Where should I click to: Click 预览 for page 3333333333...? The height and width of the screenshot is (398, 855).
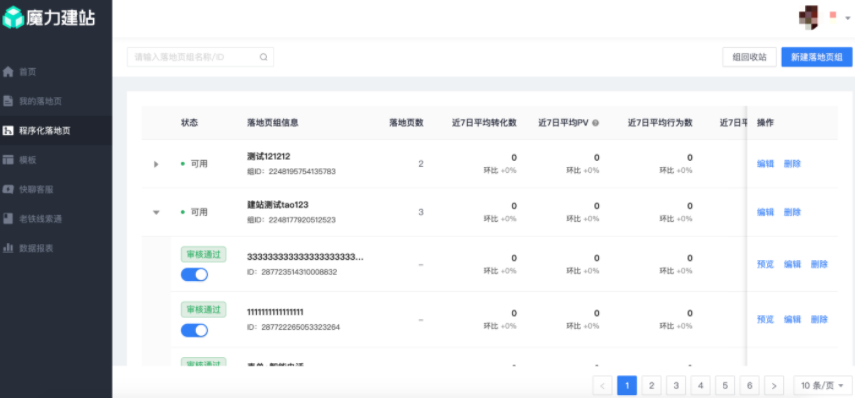(766, 264)
